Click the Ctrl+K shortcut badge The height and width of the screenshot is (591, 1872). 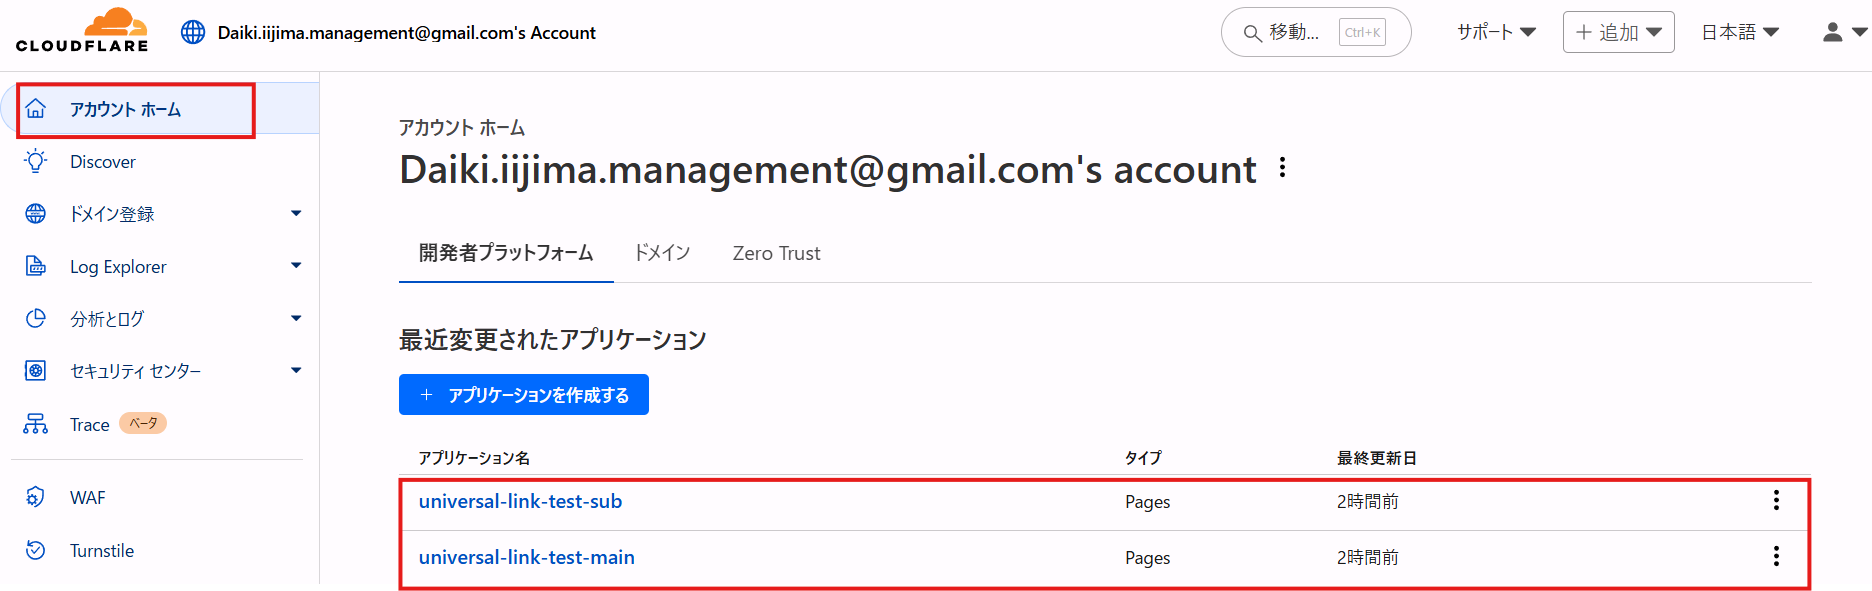point(1362,32)
